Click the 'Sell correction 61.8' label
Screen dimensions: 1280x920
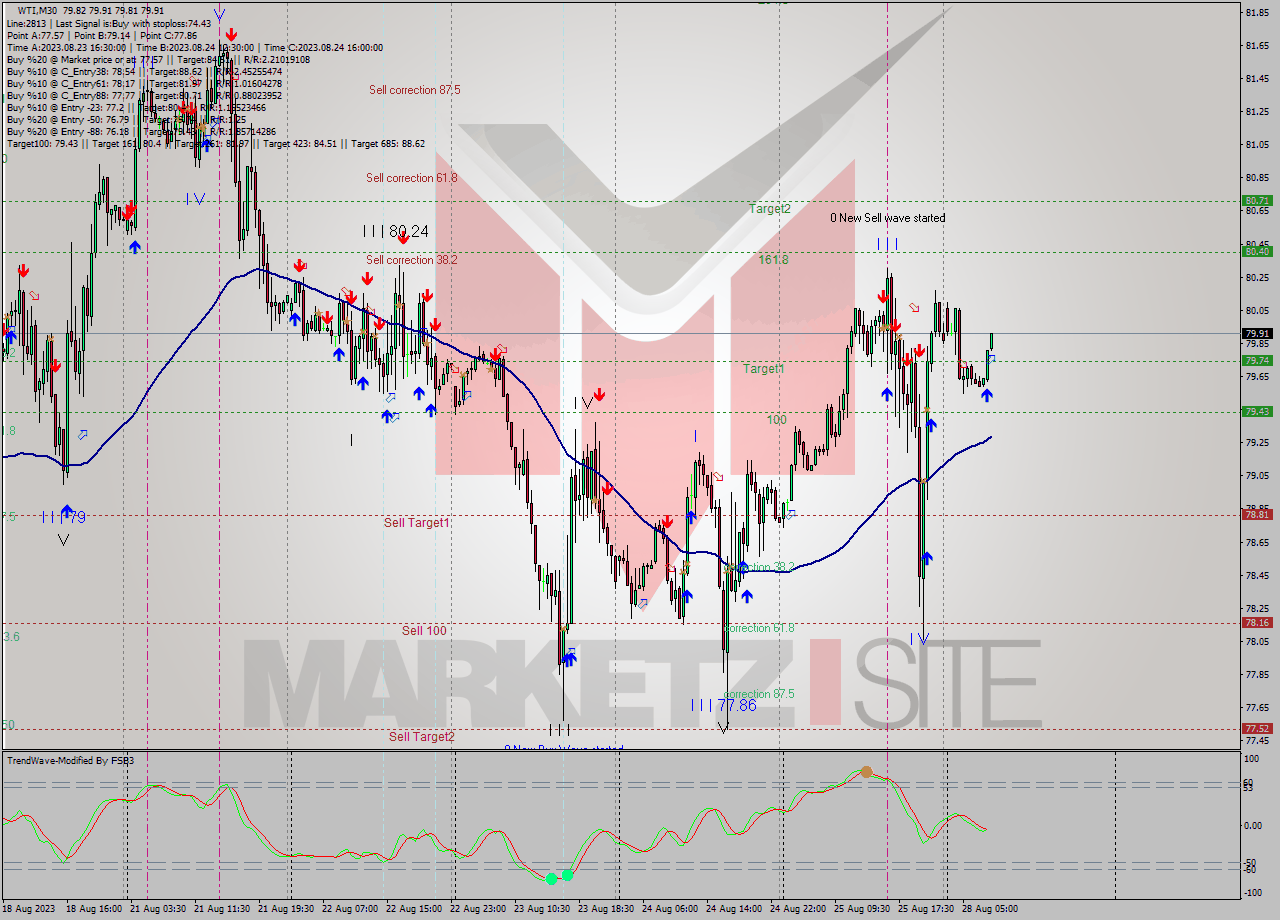411,178
